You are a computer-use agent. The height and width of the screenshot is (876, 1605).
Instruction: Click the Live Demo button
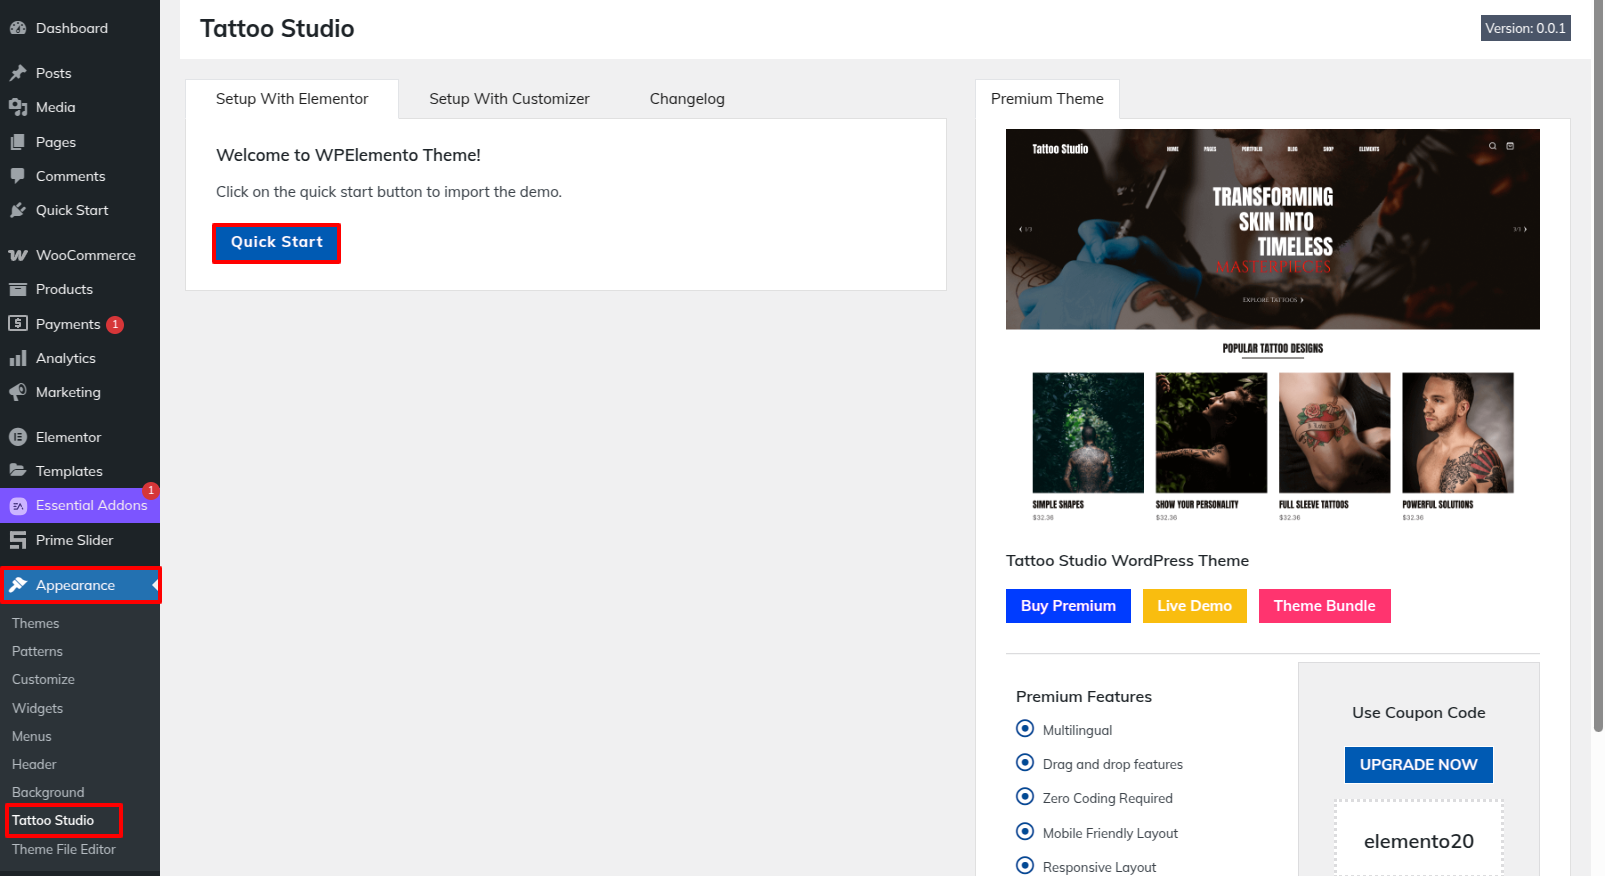tap(1194, 606)
